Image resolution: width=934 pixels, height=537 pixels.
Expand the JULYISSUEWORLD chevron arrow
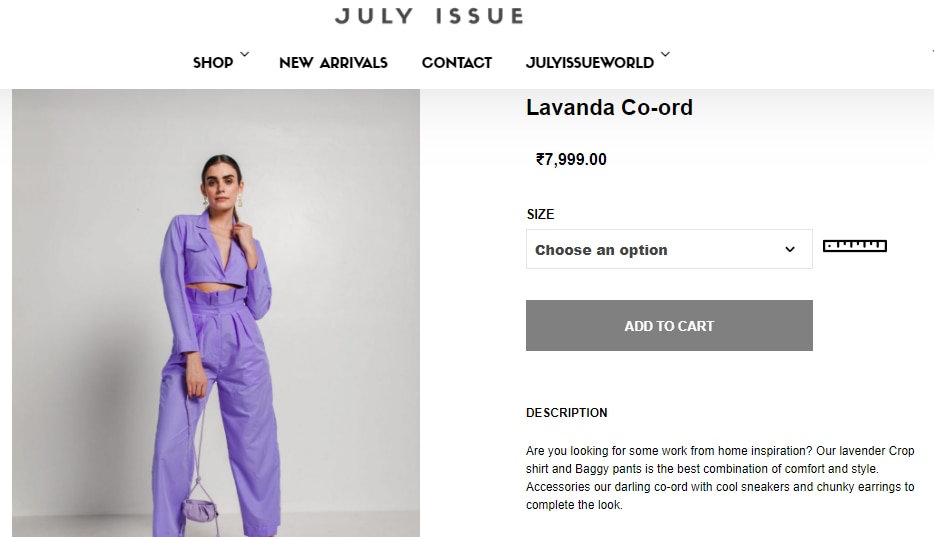665,54
